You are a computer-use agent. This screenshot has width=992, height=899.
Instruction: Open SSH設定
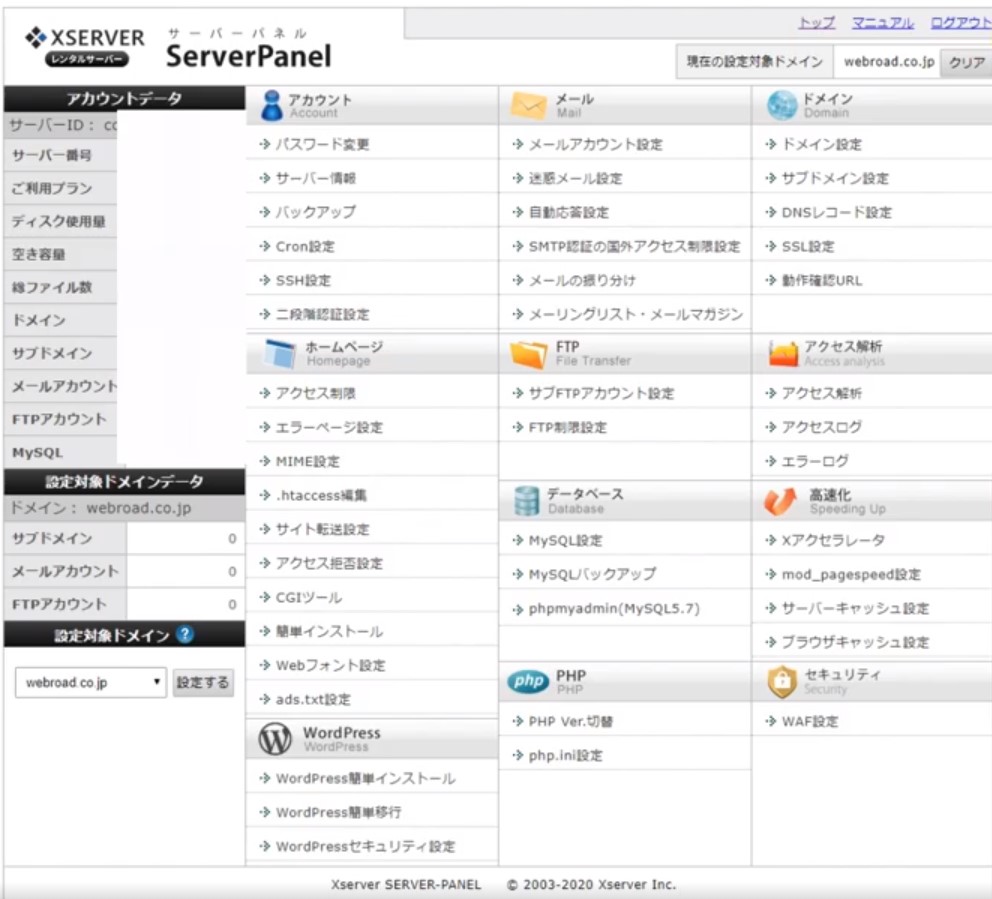point(303,280)
